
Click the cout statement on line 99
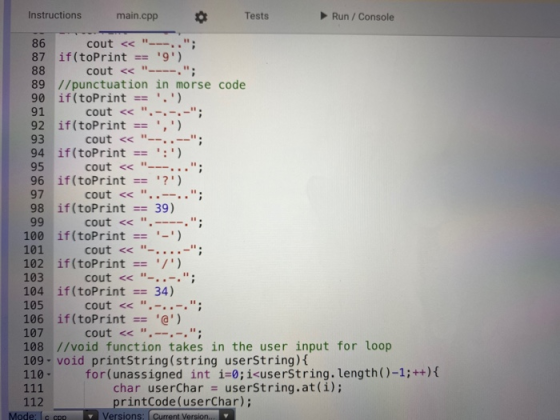click(144, 222)
